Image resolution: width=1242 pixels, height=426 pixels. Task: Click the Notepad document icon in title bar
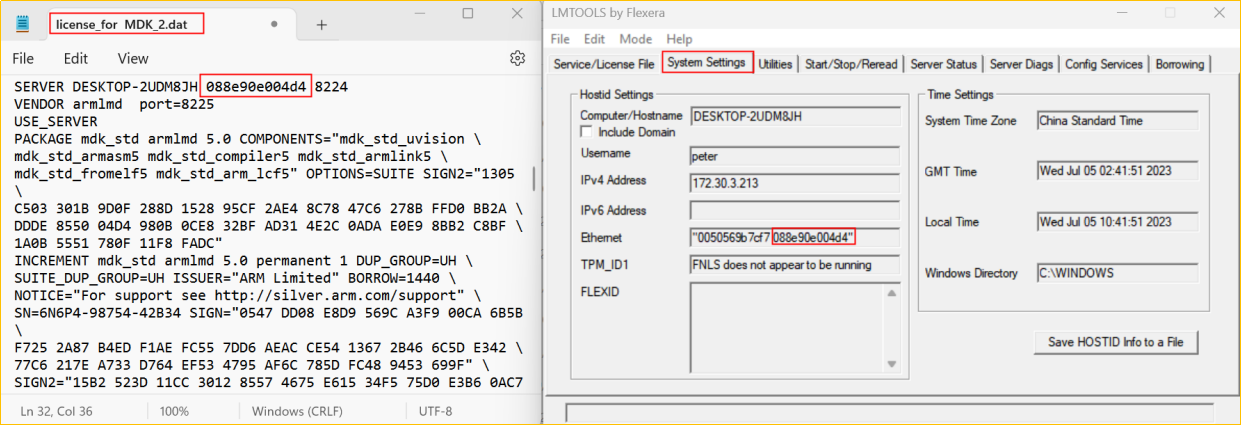(x=23, y=23)
